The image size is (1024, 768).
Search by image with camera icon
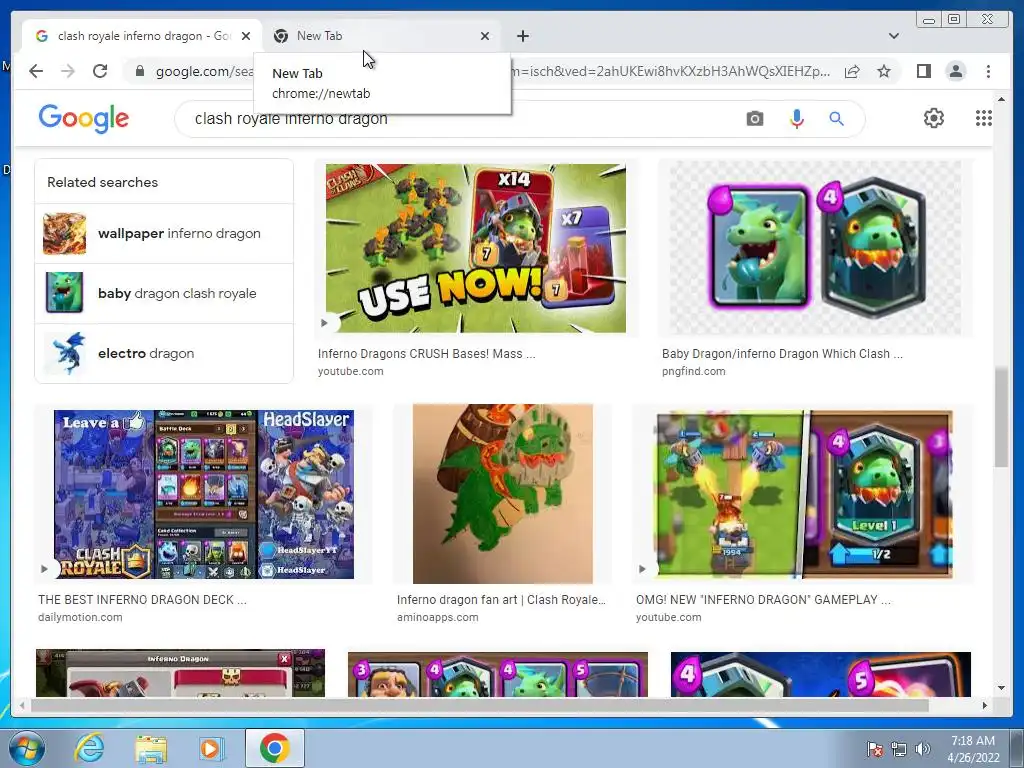[x=754, y=119]
